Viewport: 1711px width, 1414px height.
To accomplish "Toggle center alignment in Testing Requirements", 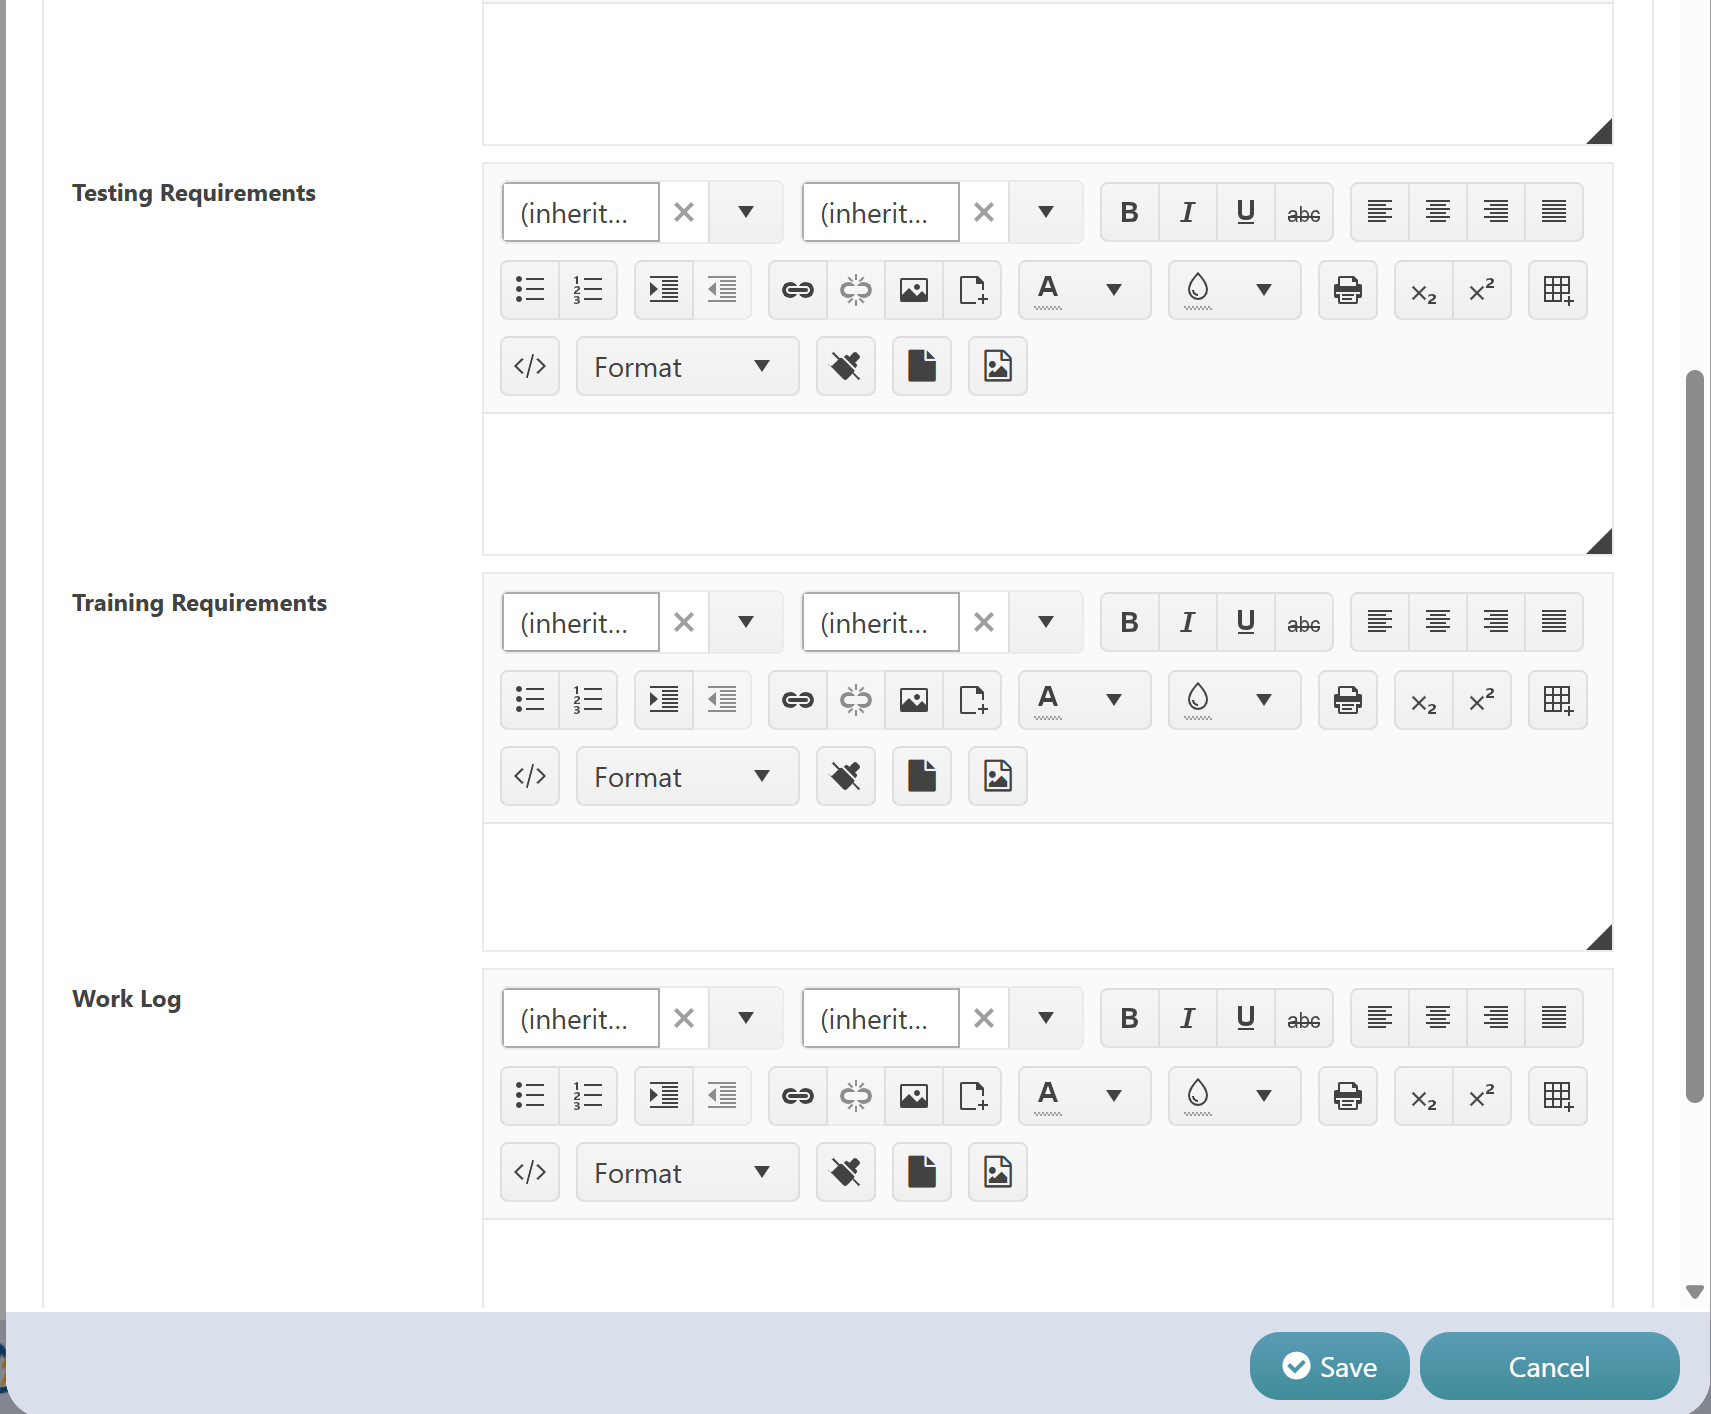I will (1438, 212).
